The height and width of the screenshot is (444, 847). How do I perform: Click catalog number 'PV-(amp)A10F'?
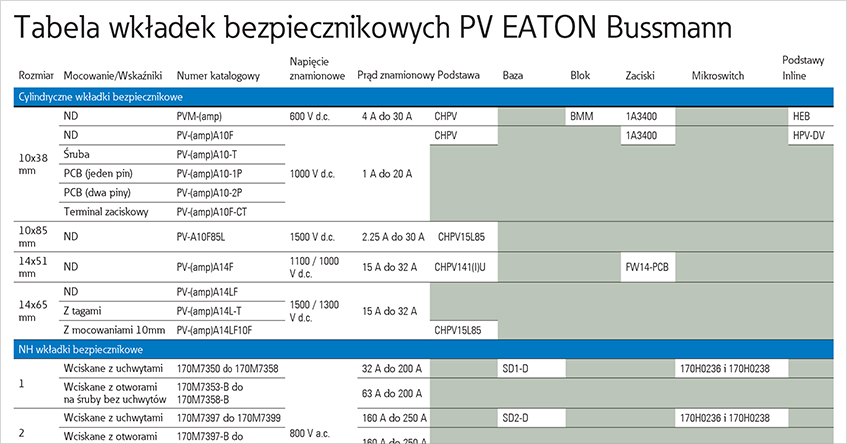pos(205,136)
